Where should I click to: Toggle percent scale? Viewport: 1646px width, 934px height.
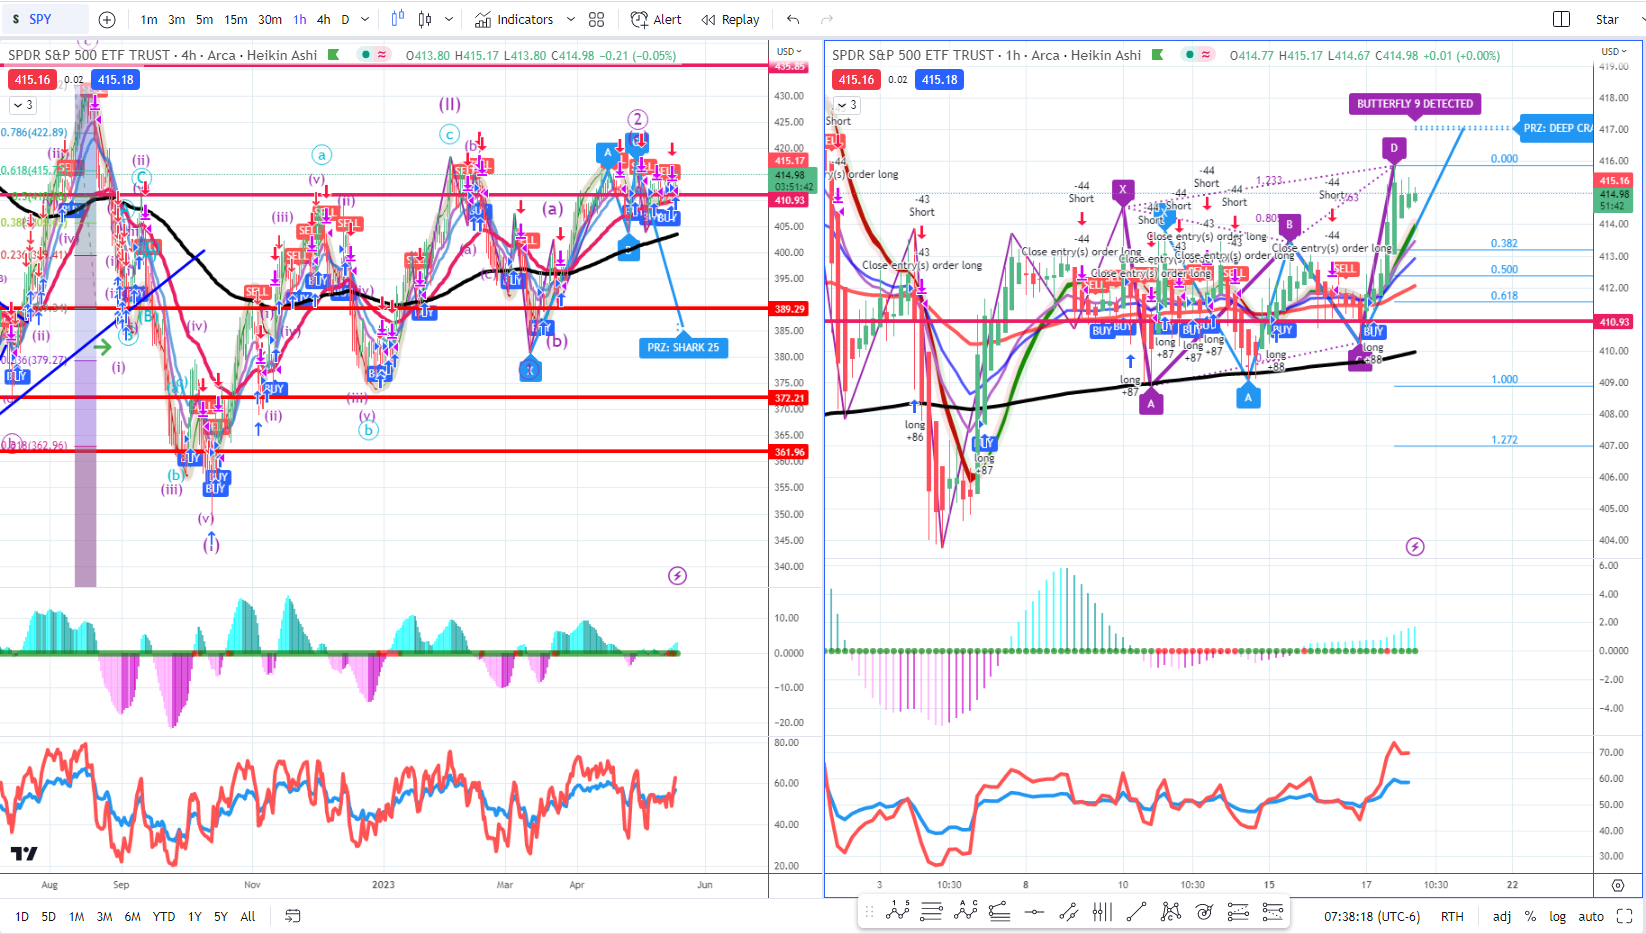(1530, 916)
